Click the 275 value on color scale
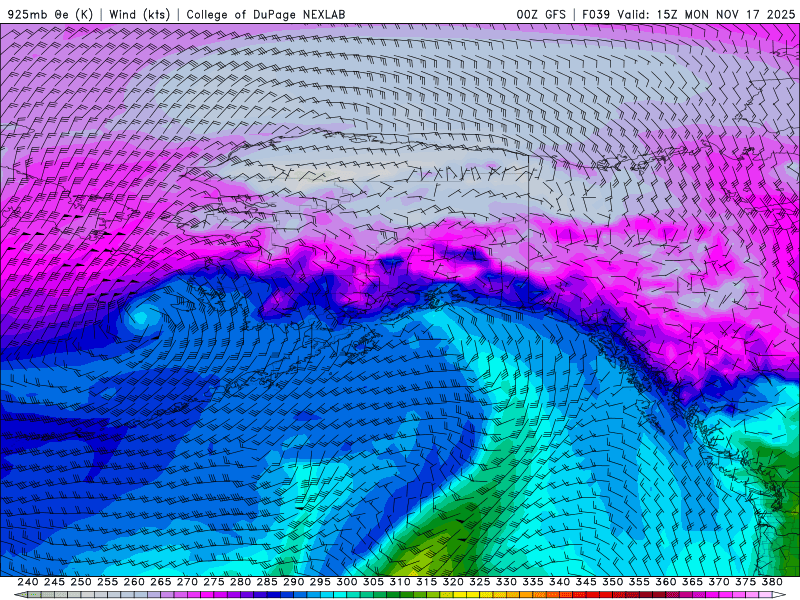 coord(214,582)
